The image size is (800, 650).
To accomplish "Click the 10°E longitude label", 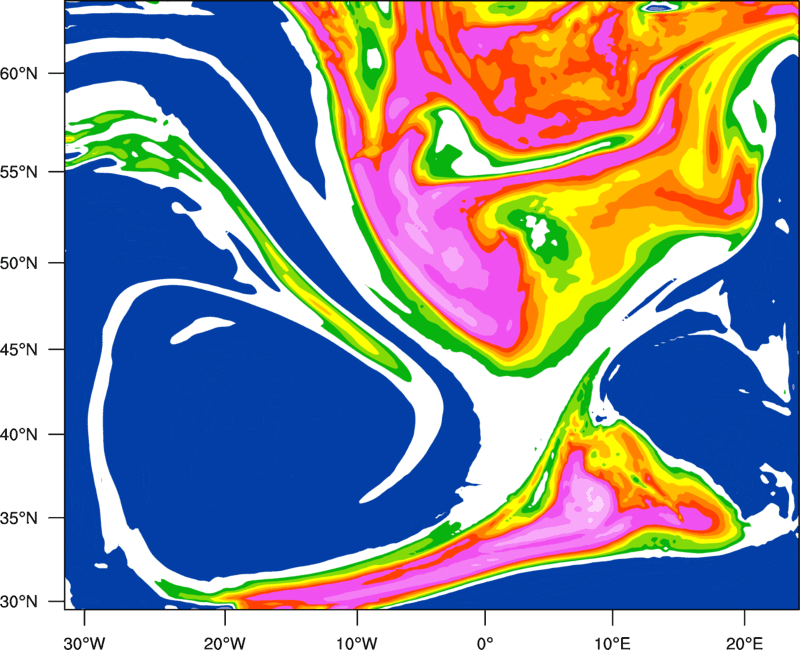I will (x=612, y=643).
